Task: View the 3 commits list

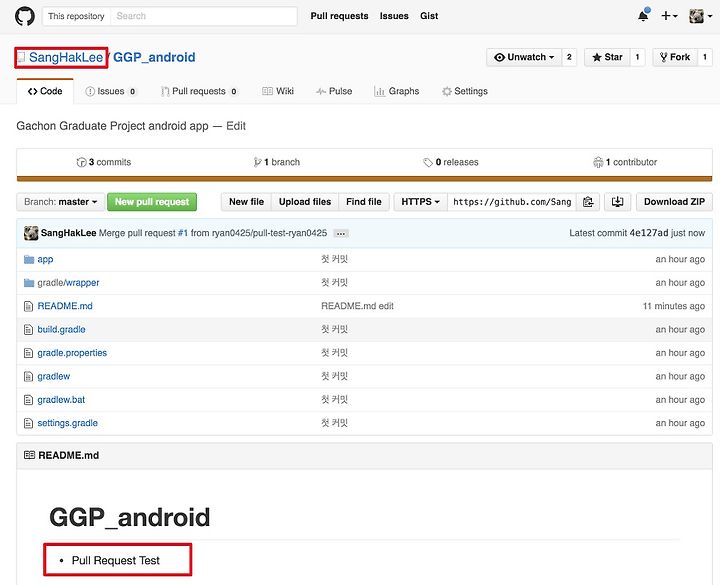Action: coord(104,162)
